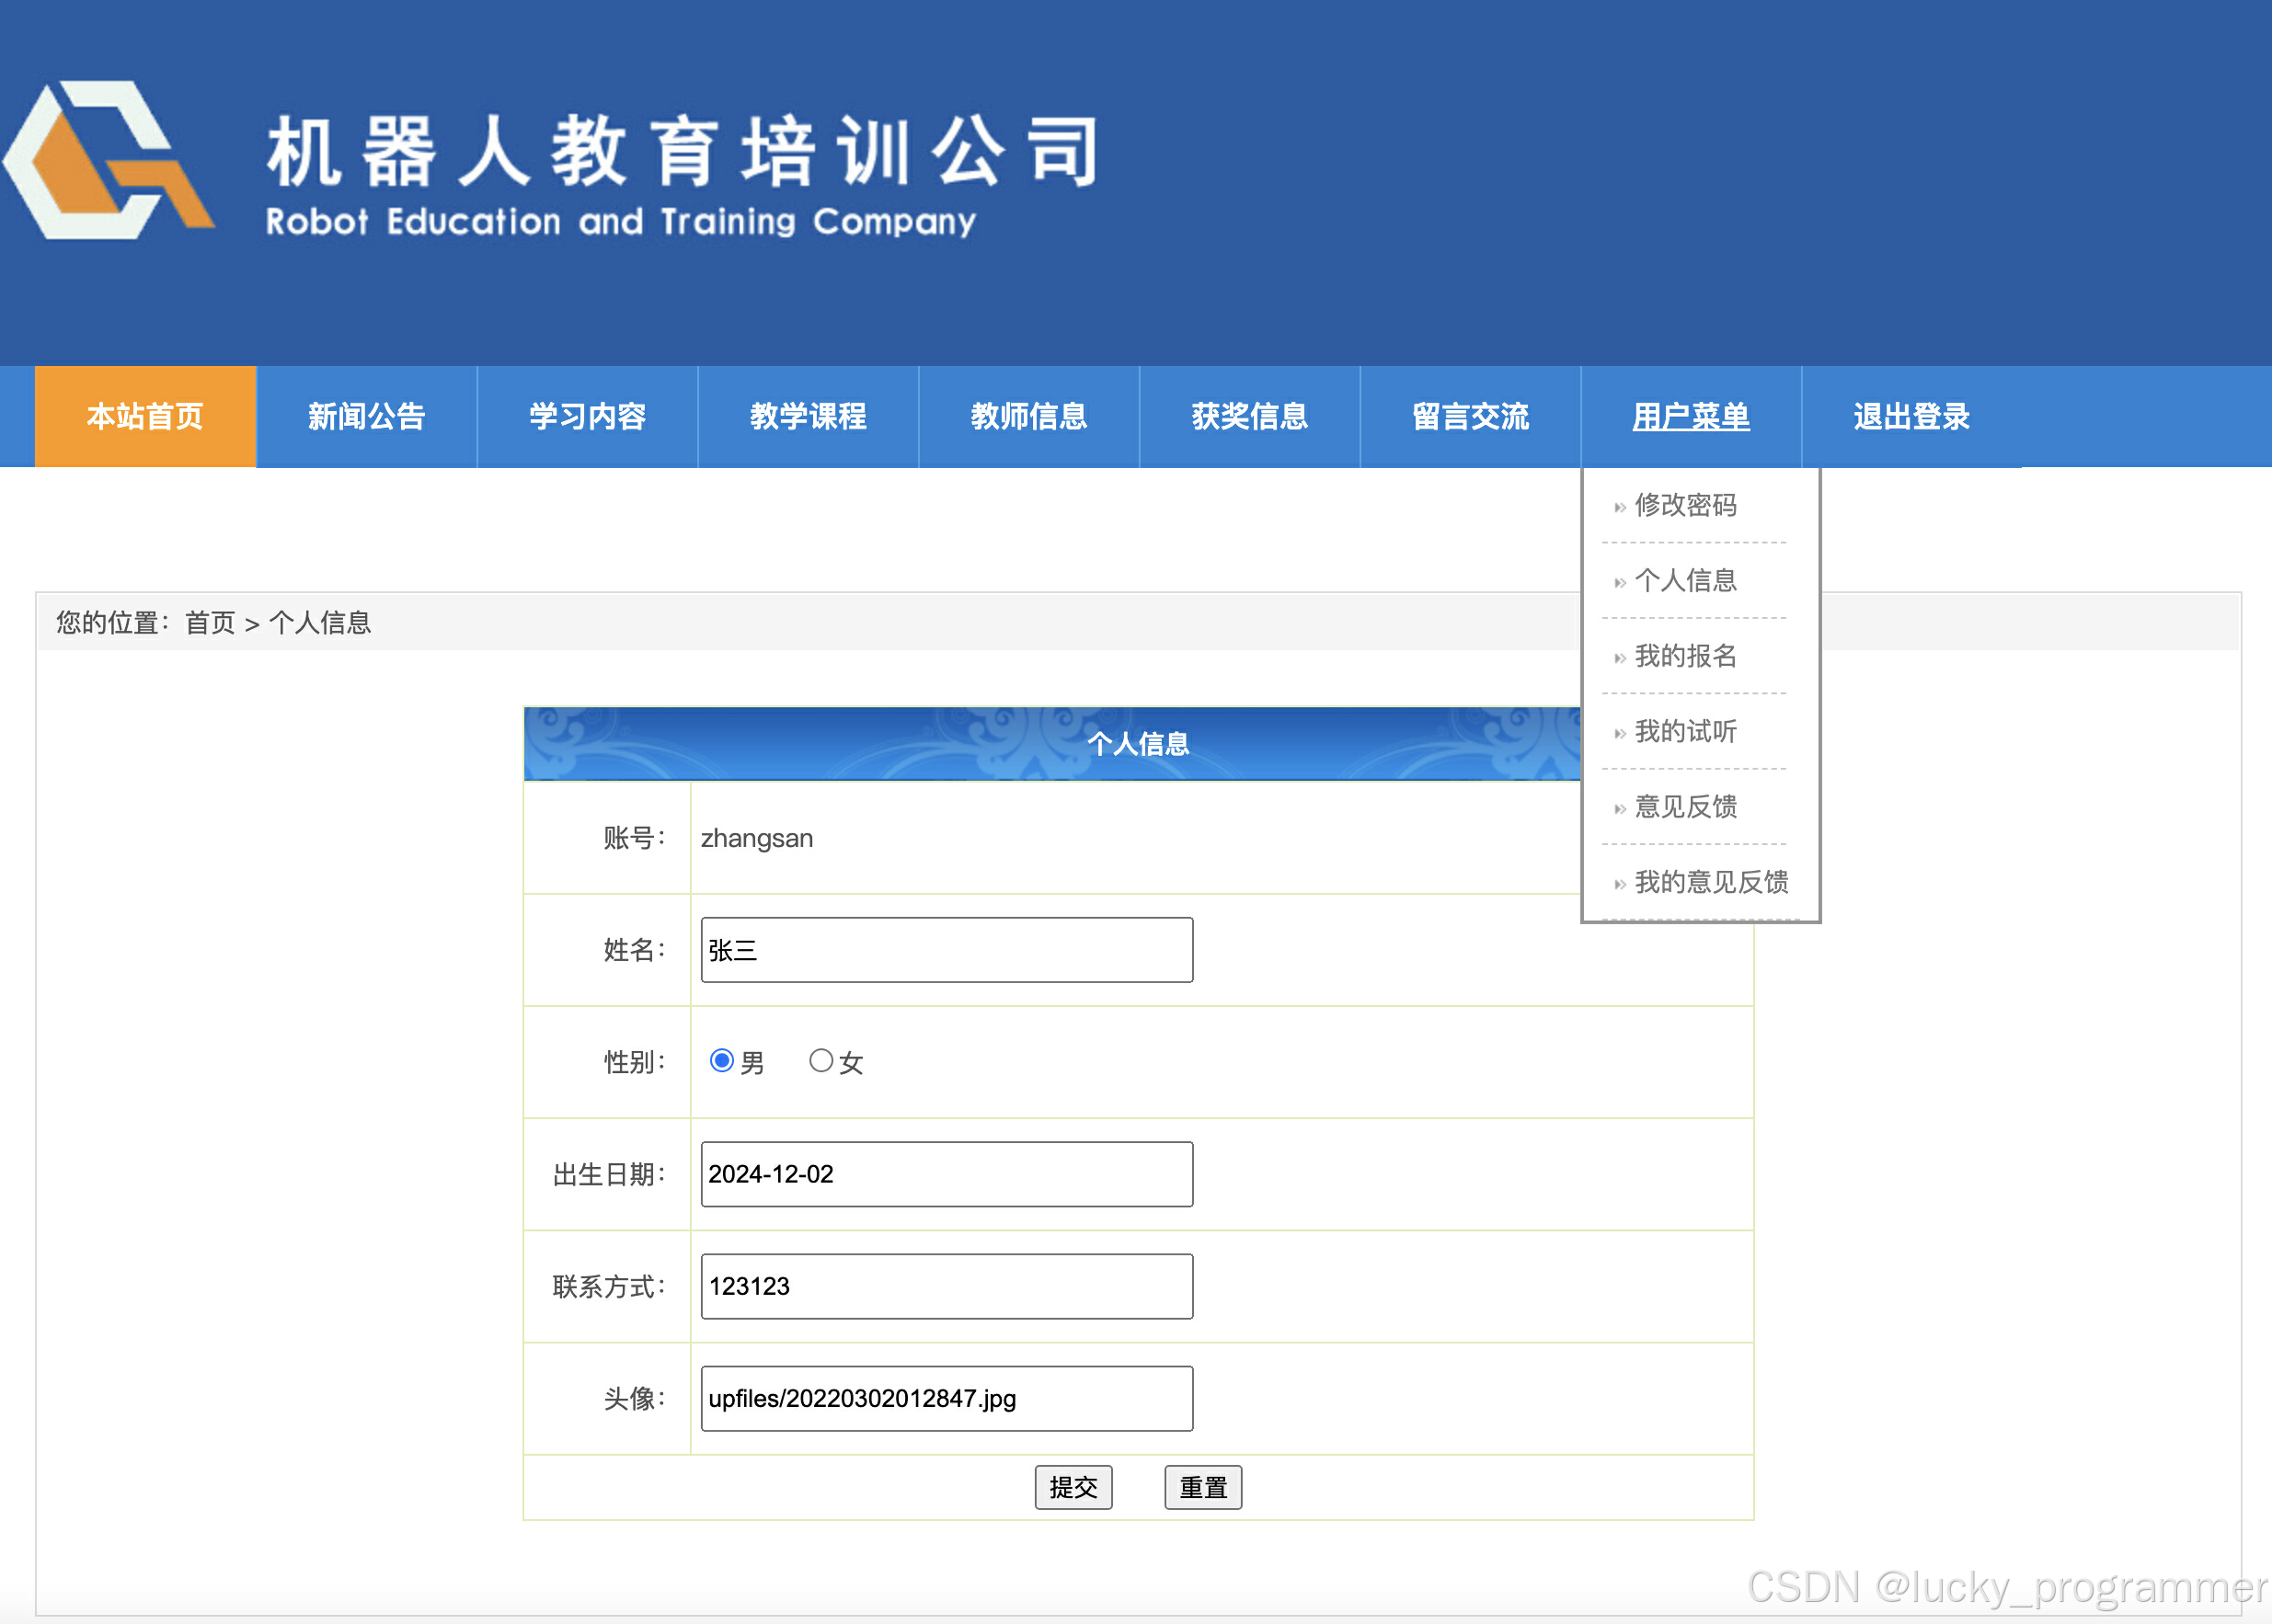Select 我的试听 menu entry

pos(1685,731)
